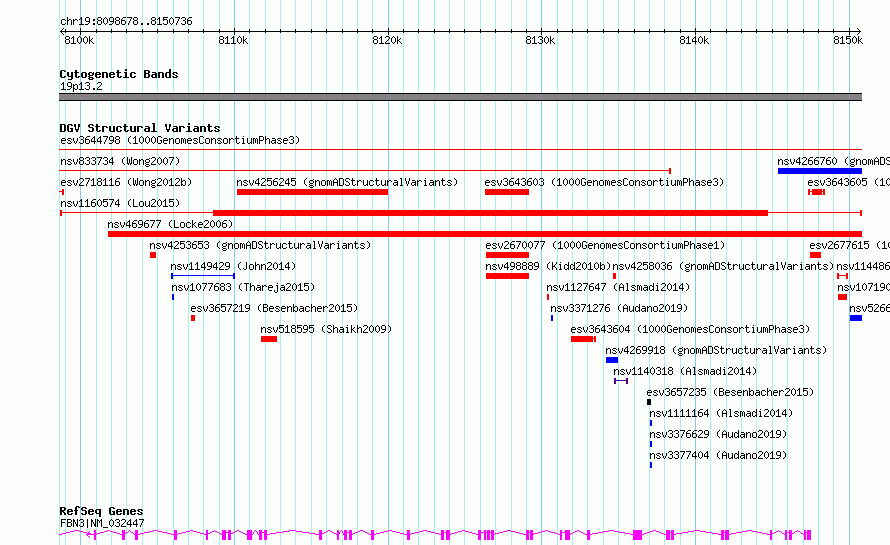This screenshot has height=545, width=890.
Task: Click the FBN3|NM_032447 gene label
Action: coord(102,523)
